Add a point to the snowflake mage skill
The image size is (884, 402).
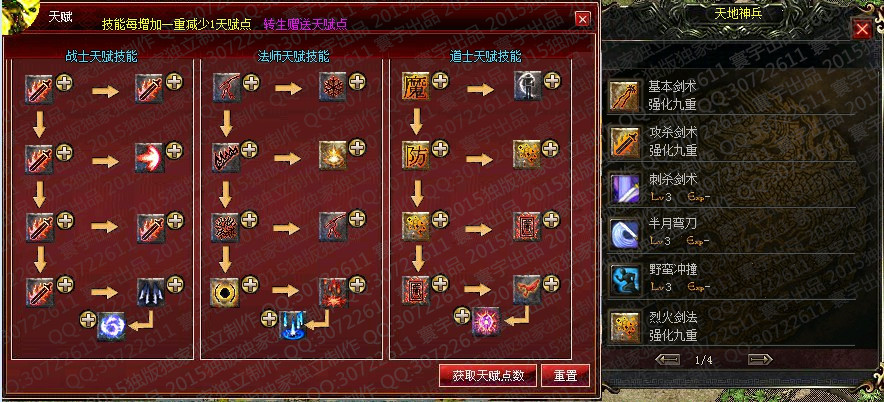357,81
